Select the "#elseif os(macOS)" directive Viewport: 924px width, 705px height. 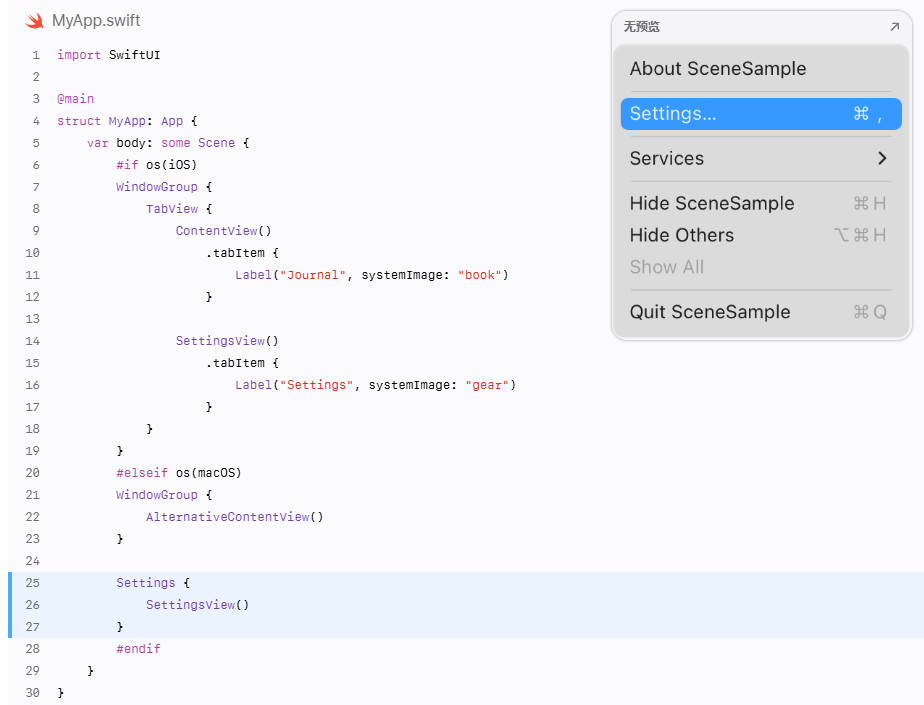point(179,473)
